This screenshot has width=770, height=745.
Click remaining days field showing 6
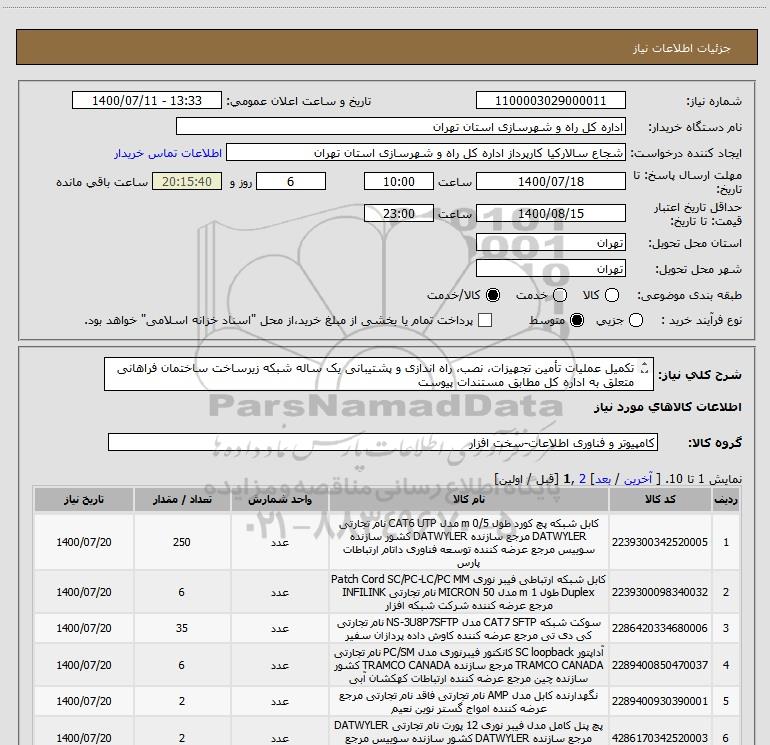coord(291,181)
